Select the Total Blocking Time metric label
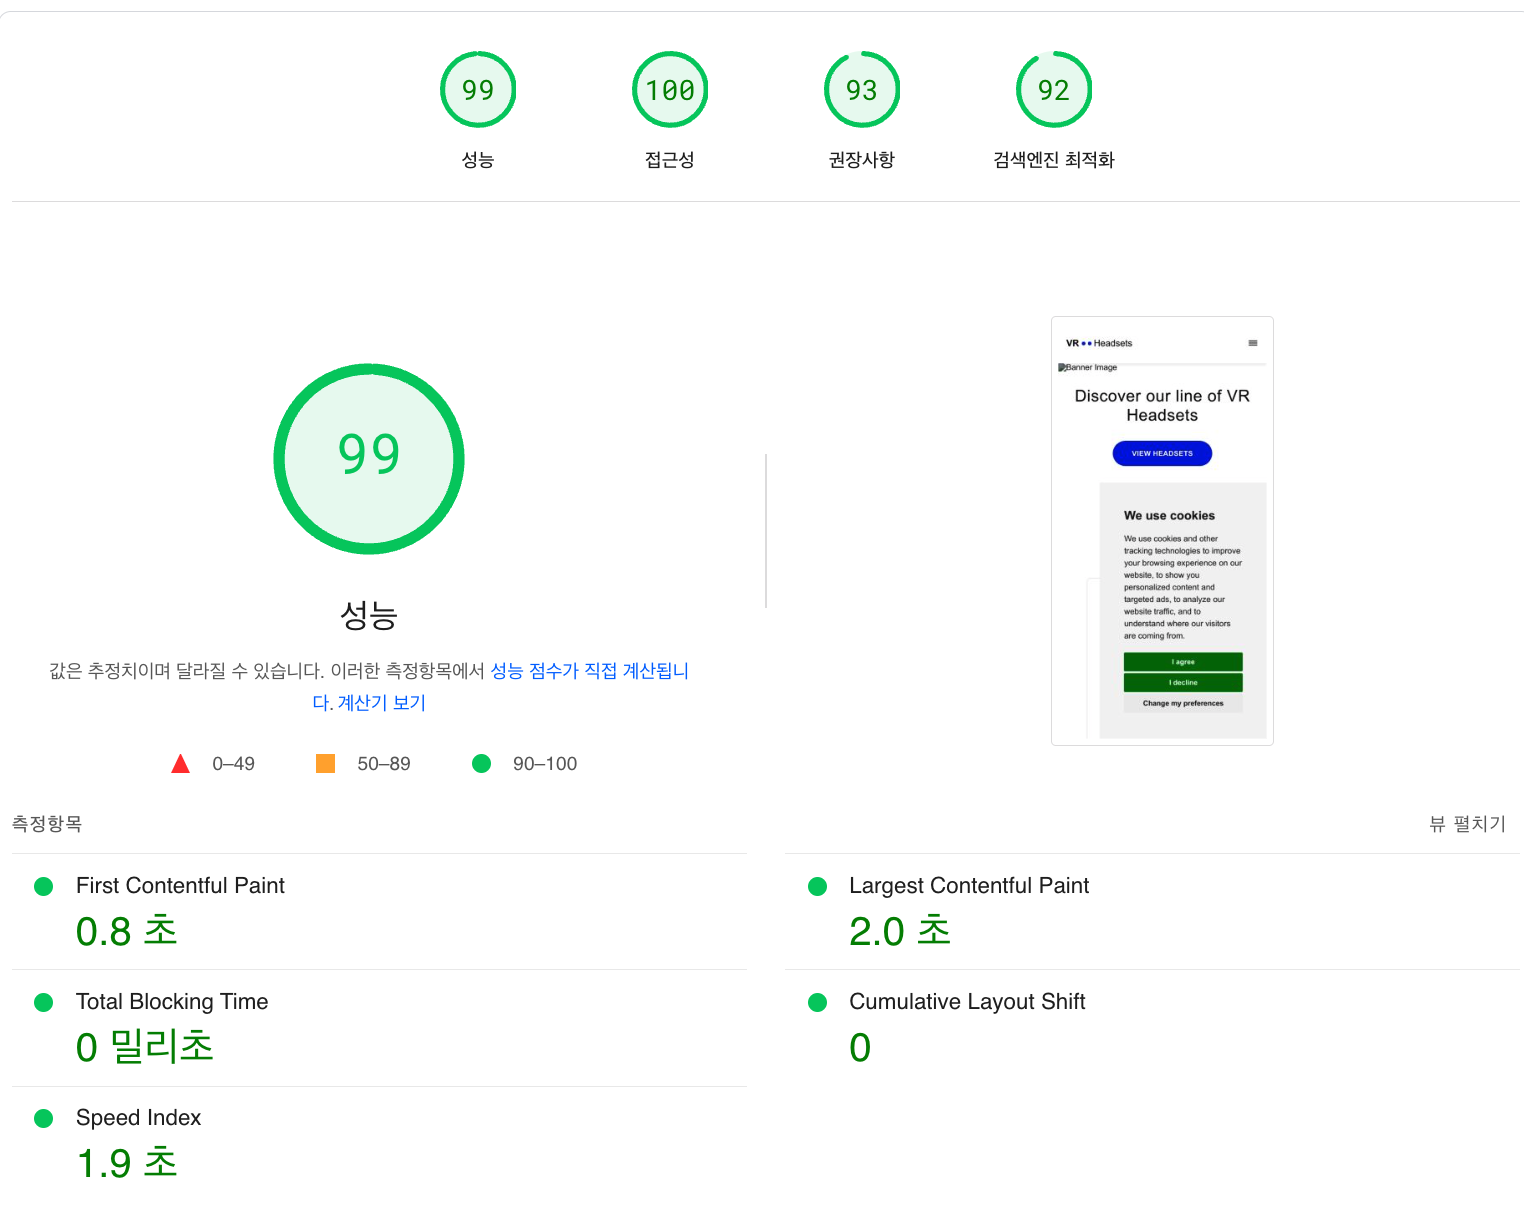1524x1210 pixels. coord(172,1002)
